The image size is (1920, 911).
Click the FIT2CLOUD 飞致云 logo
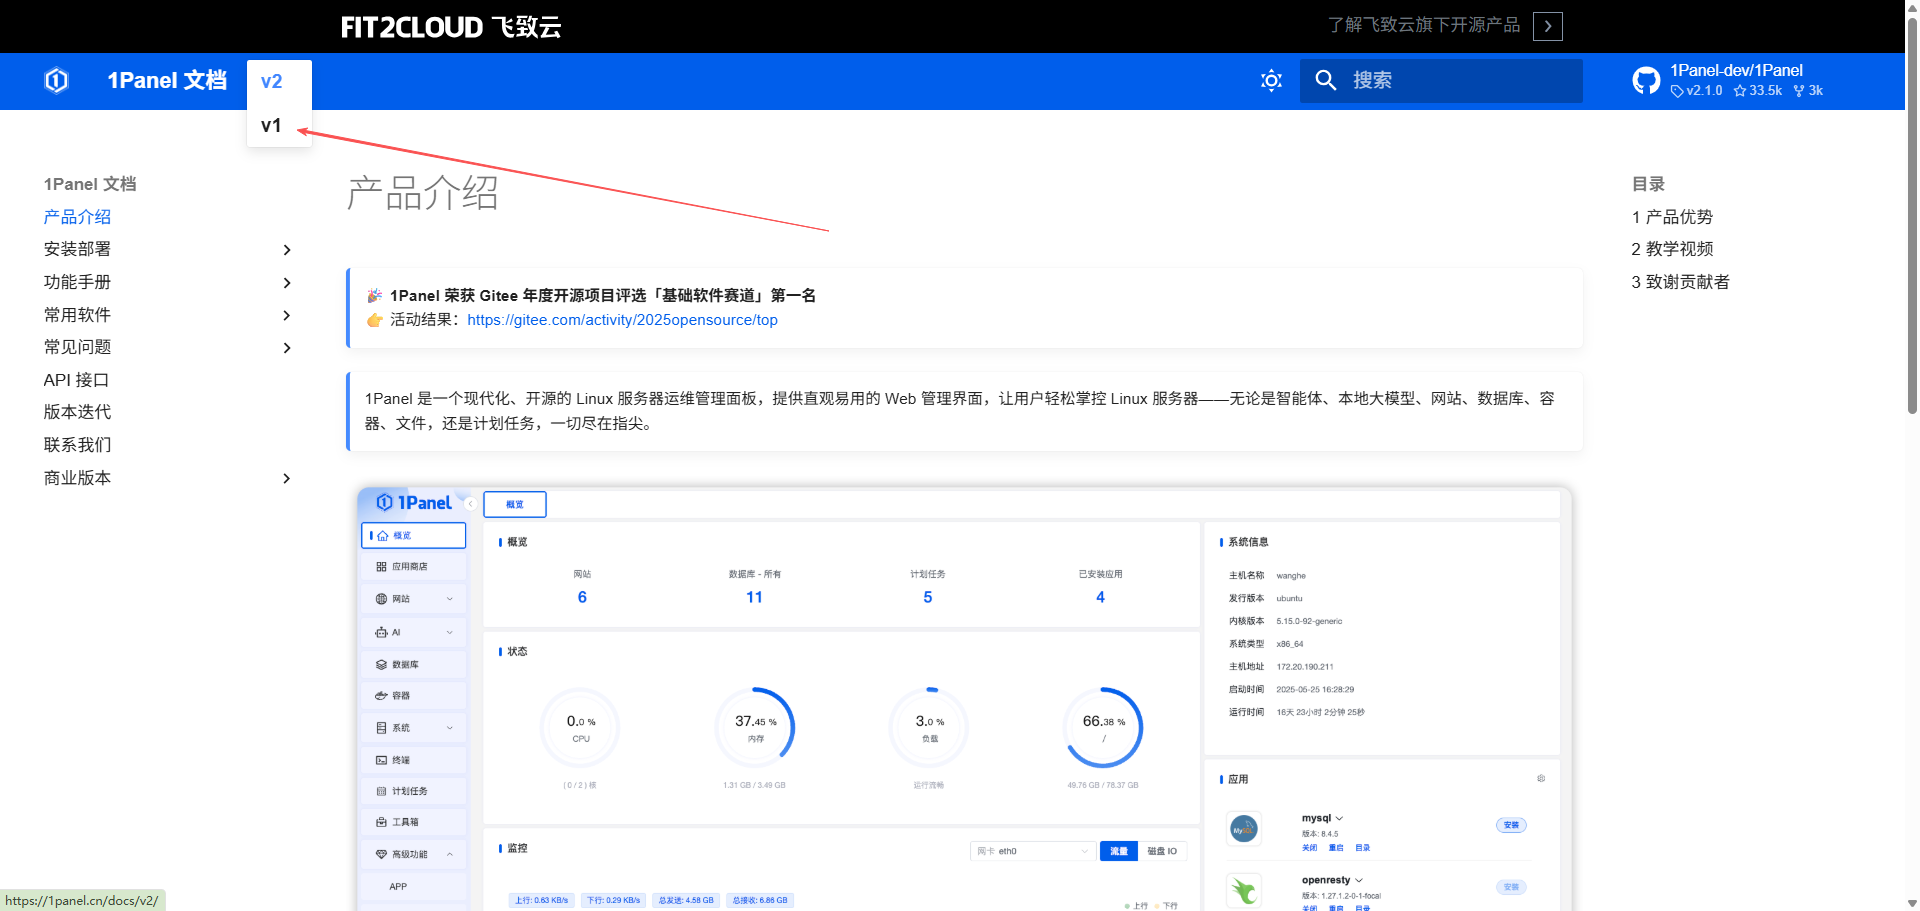coord(450,27)
